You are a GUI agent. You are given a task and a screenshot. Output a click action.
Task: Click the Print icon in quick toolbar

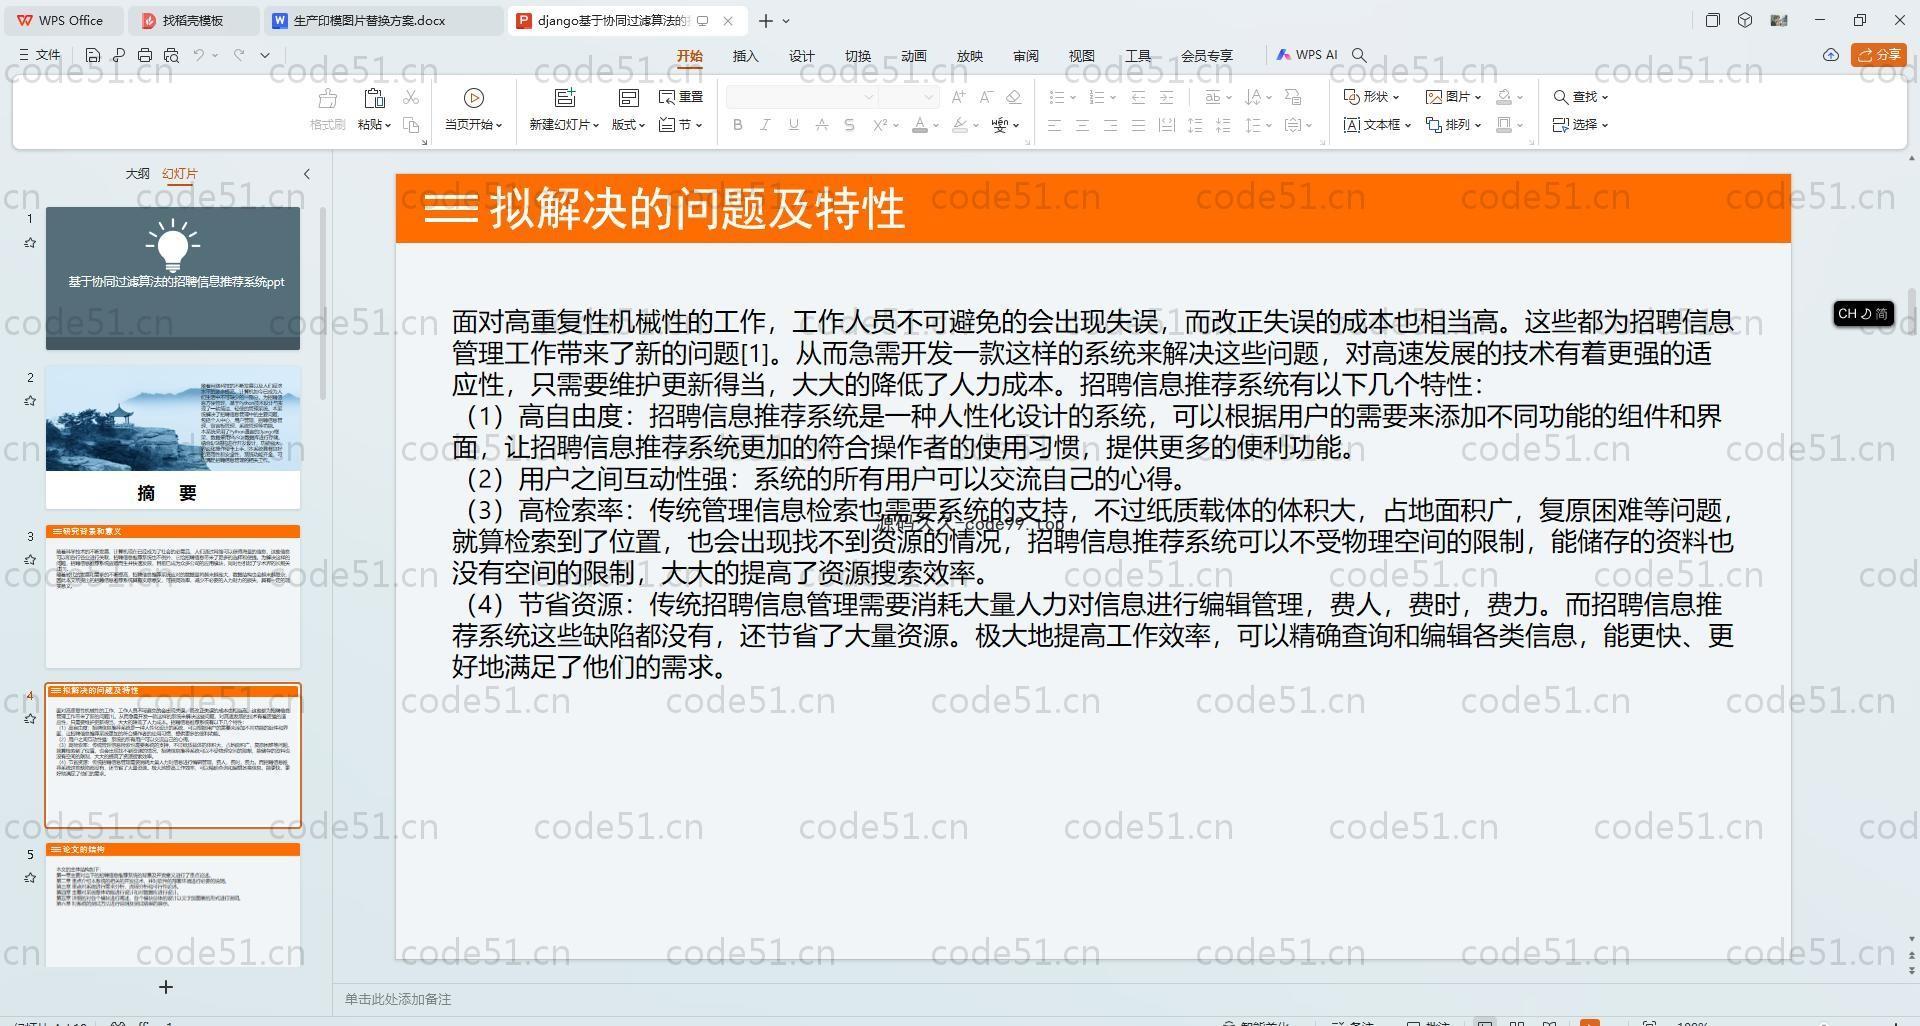[145, 55]
